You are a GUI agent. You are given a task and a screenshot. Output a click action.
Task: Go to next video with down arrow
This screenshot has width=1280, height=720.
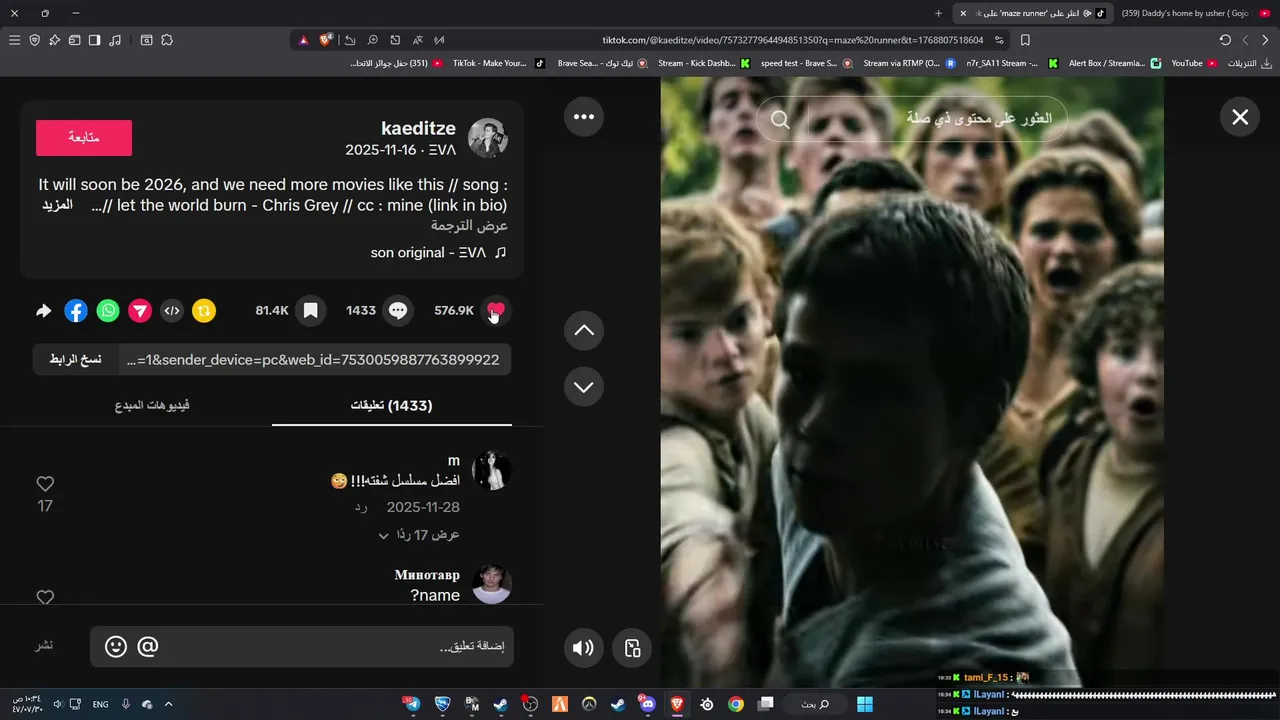[x=584, y=386]
